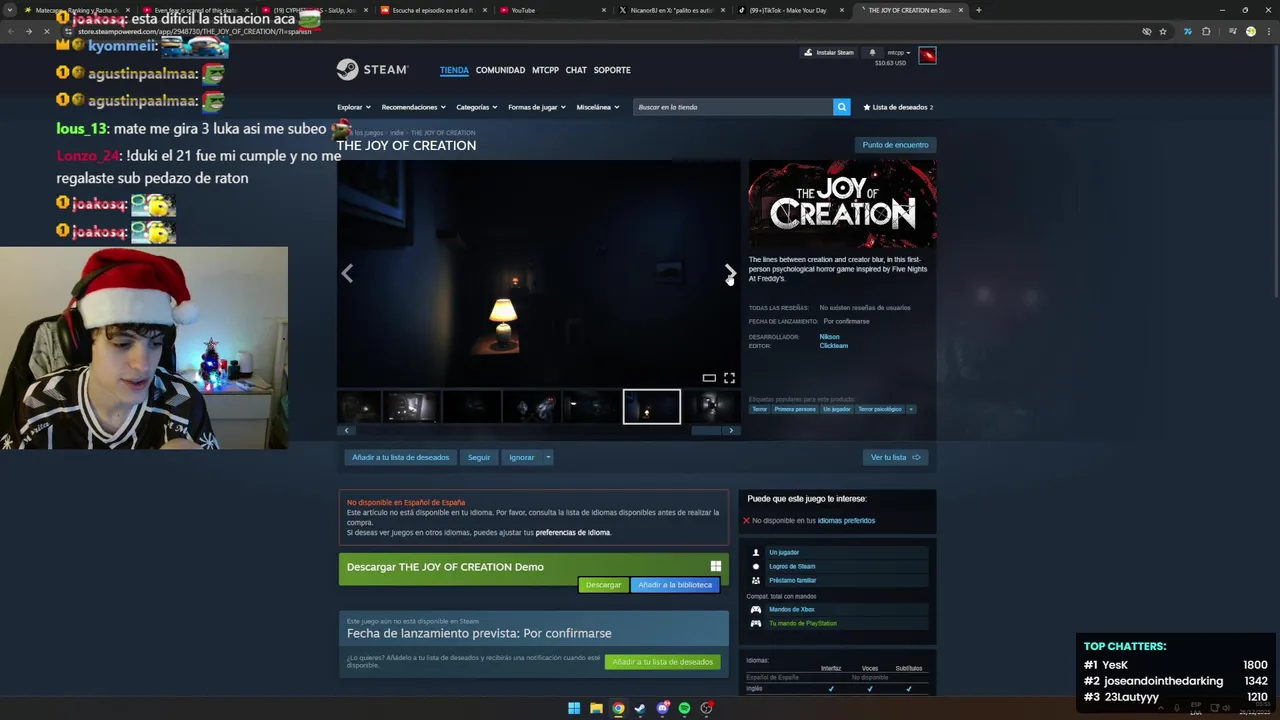Stop page loading in browser toolbar

46,31
